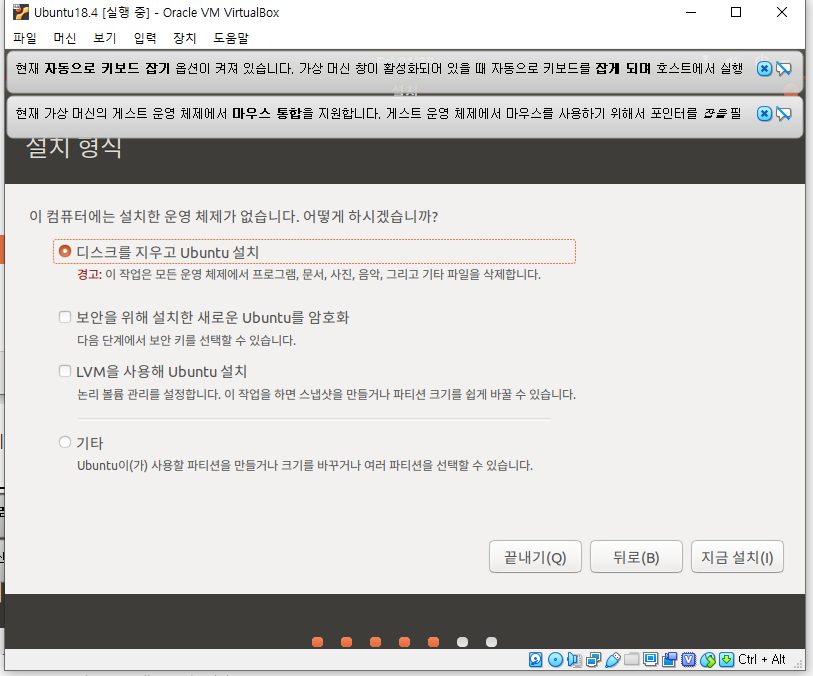Image resolution: width=813 pixels, height=676 pixels.
Task: Click the video recording status icon
Action: coord(669,659)
